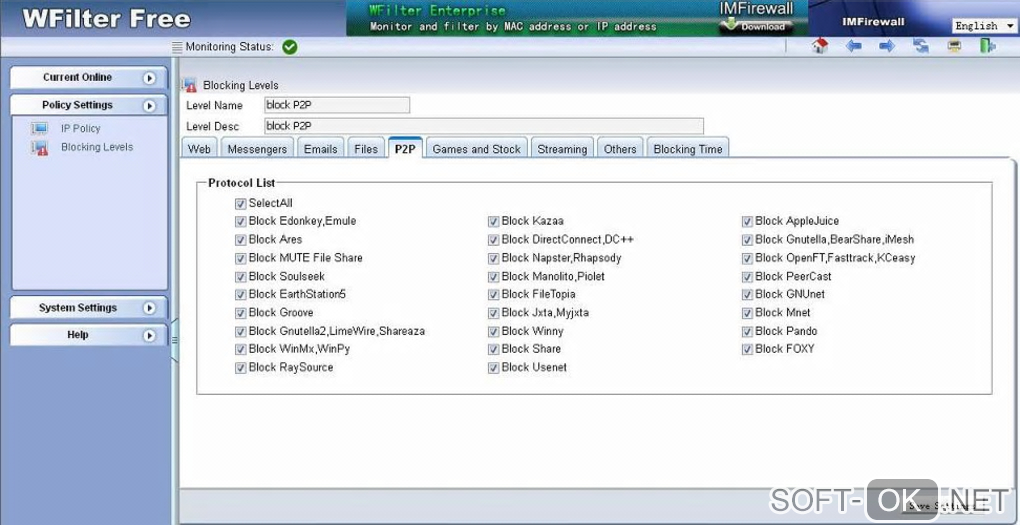Viewport: 1020px width, 525px height.
Task: Switch to Games and Stock tab
Action: (476, 149)
